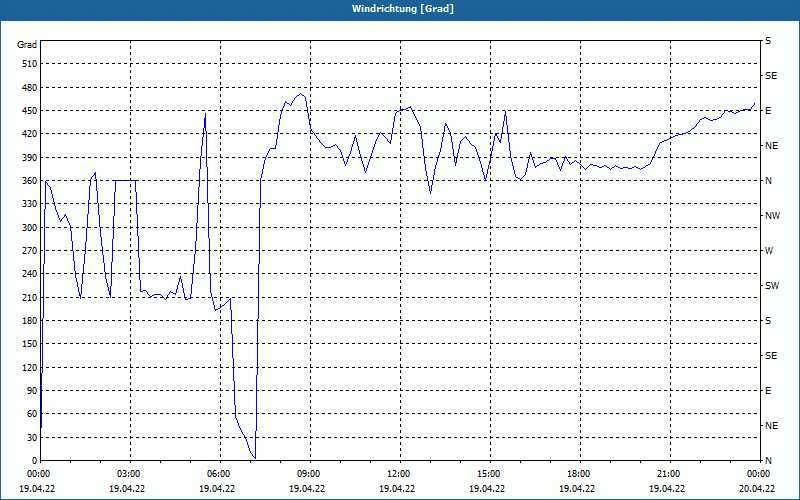Pick the 180 left axis label

30,320
